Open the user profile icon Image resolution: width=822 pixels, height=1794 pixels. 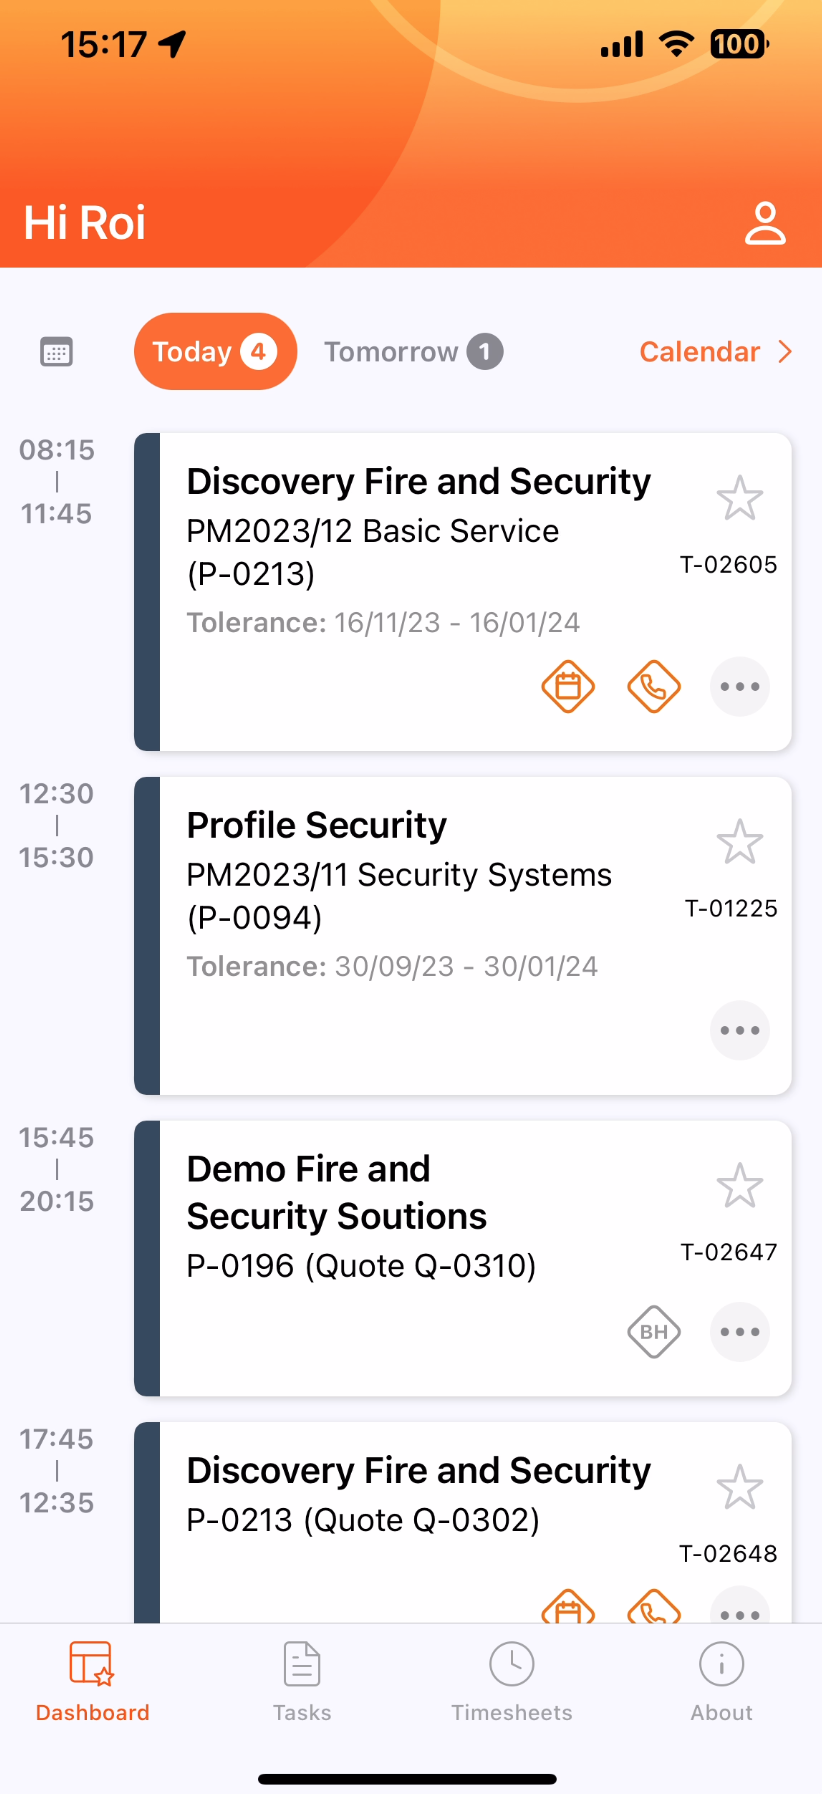[765, 223]
